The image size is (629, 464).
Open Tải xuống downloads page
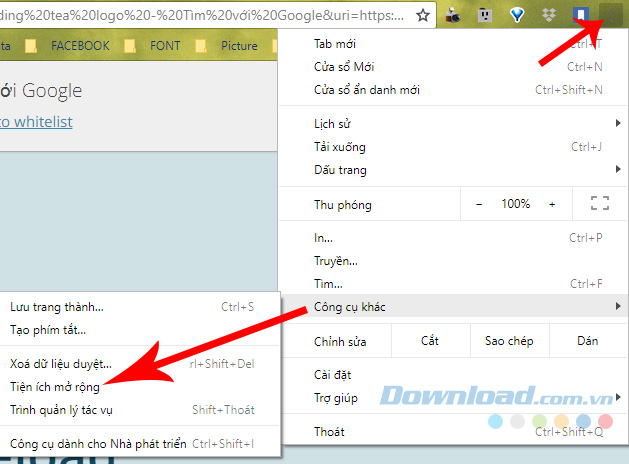point(453,147)
